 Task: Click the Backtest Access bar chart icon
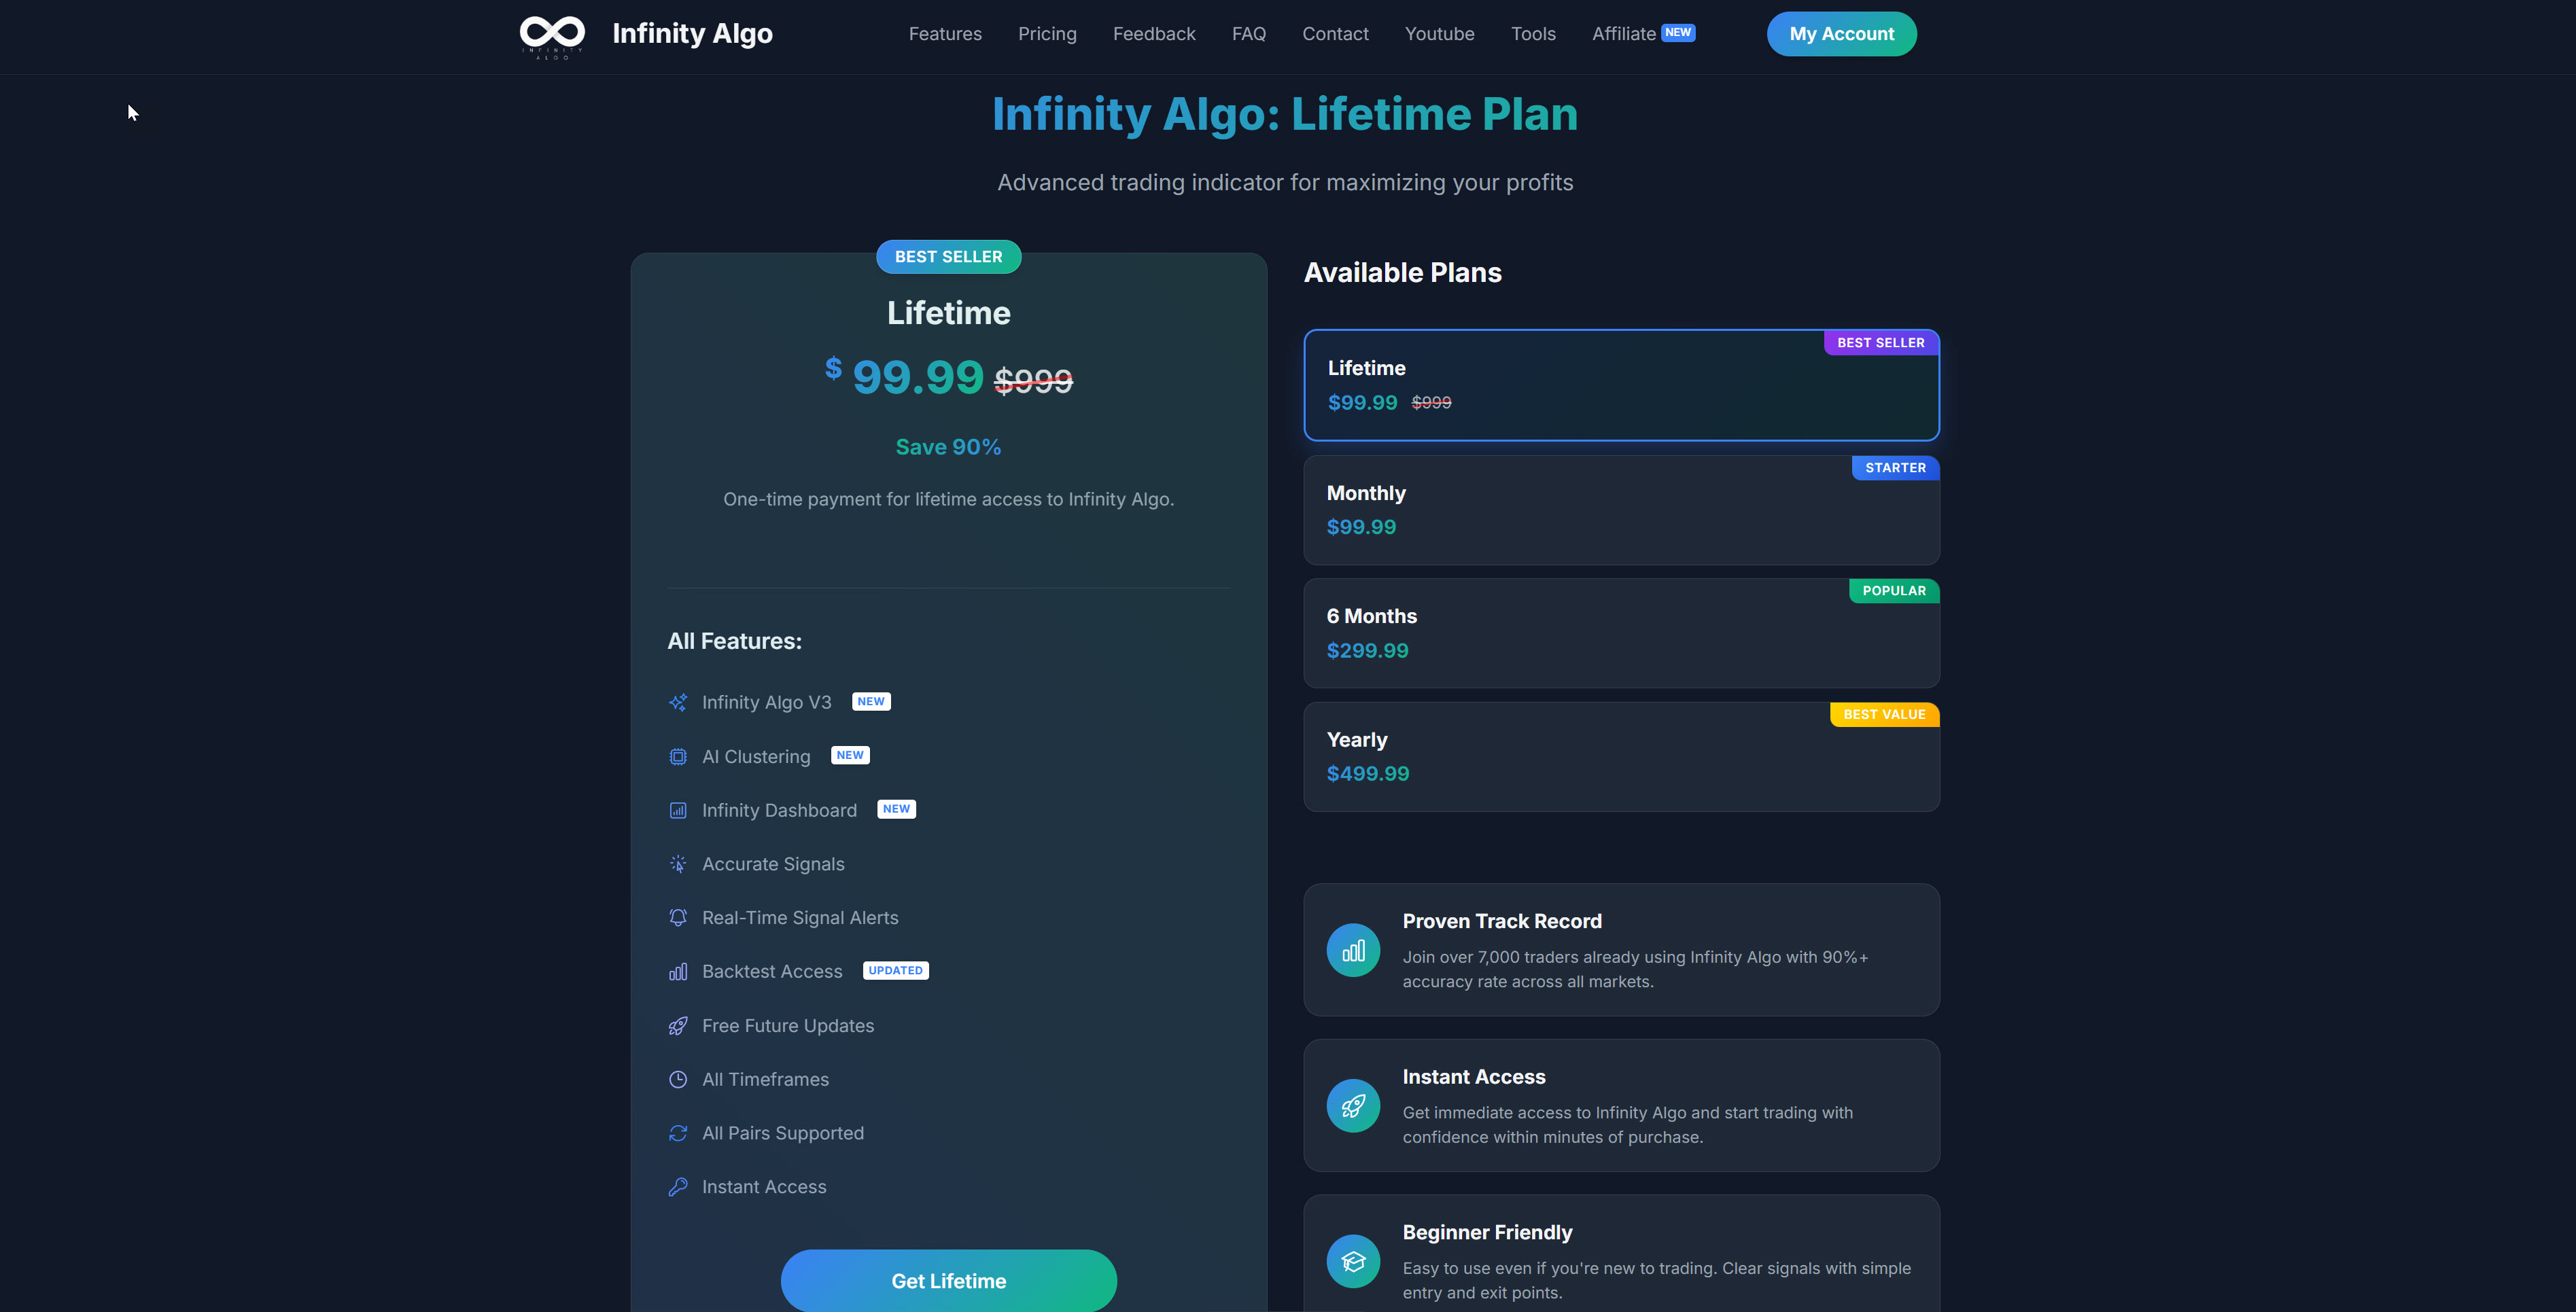[679, 971]
